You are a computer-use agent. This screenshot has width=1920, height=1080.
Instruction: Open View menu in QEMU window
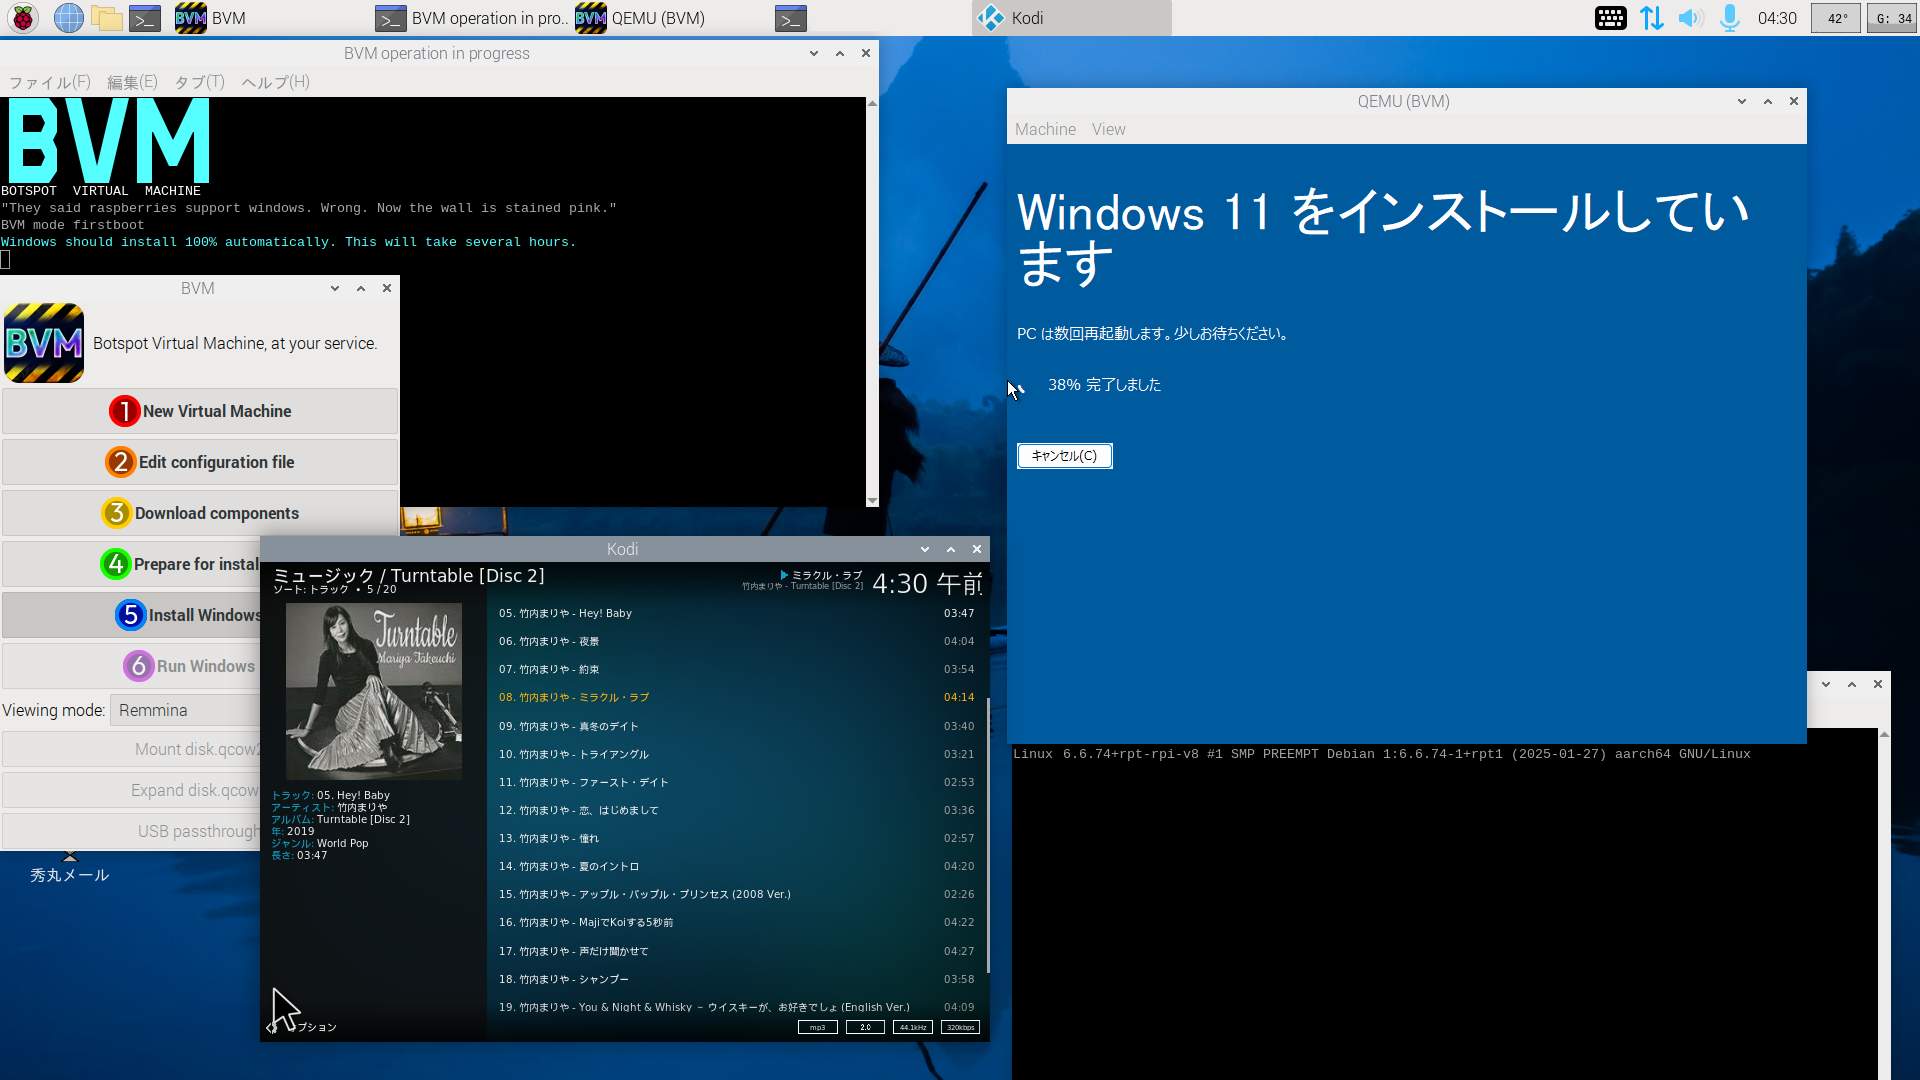[1108, 129]
